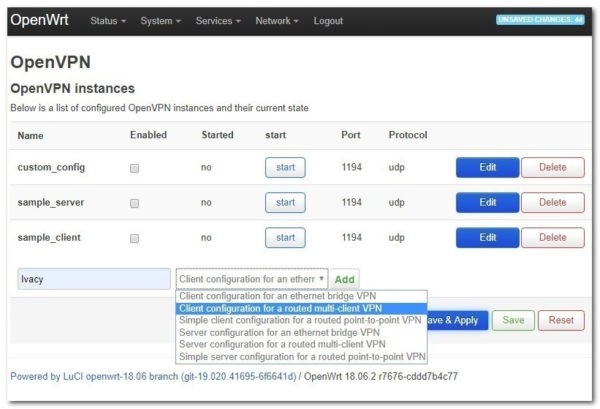600x409 pixels.
Task: Open the Network menu
Action: (277, 21)
